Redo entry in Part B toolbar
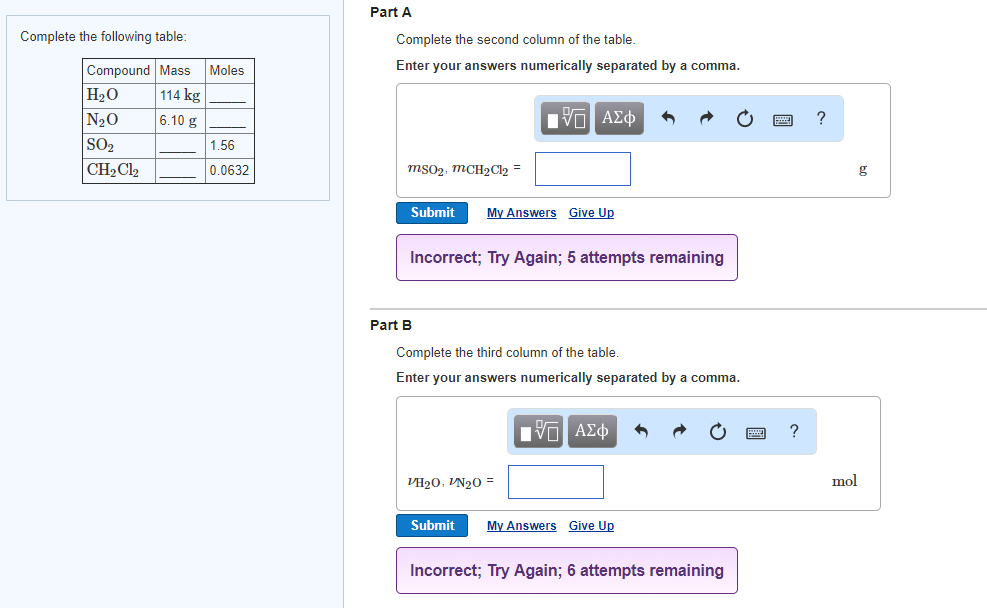987x608 pixels. coord(679,431)
